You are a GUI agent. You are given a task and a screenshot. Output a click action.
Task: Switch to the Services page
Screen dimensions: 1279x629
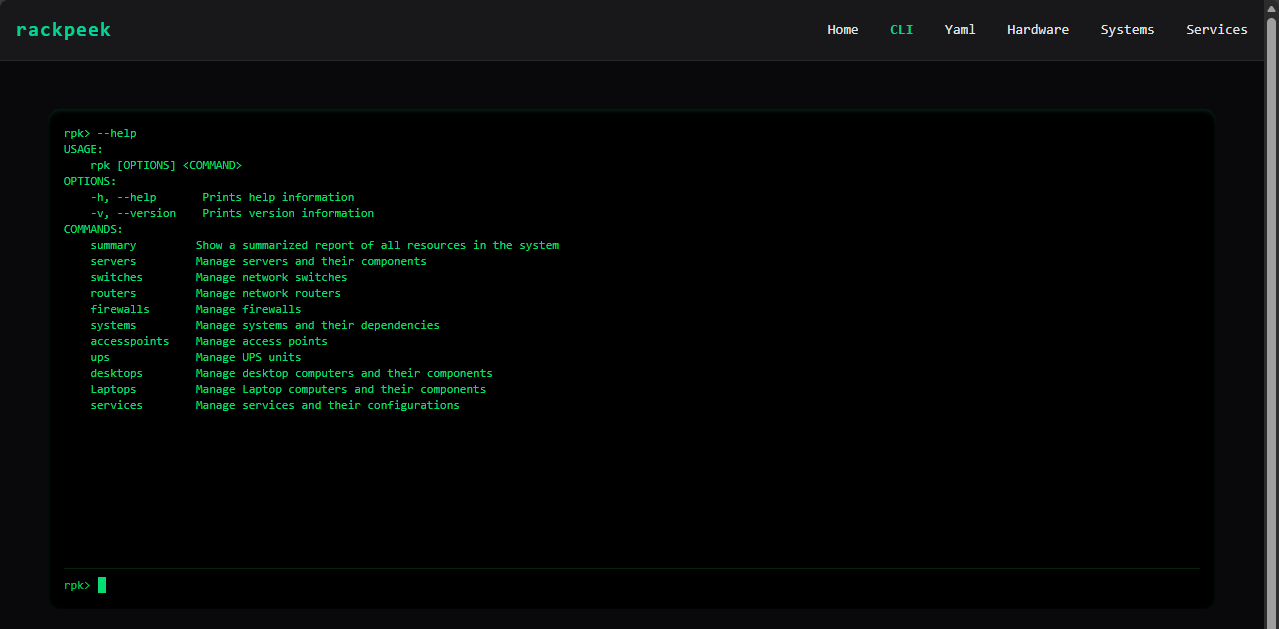(1216, 30)
